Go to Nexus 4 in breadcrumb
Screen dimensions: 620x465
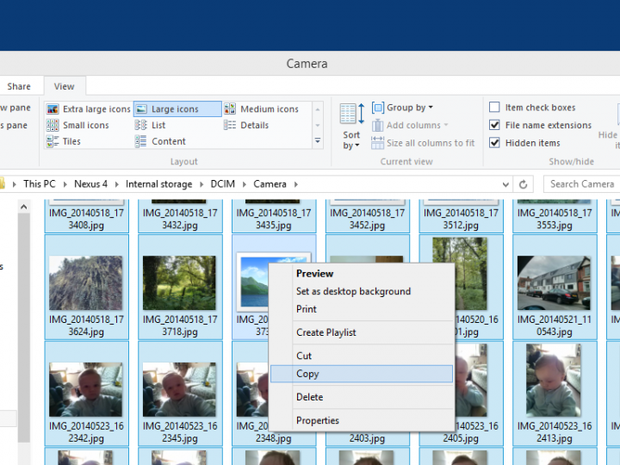click(x=91, y=184)
